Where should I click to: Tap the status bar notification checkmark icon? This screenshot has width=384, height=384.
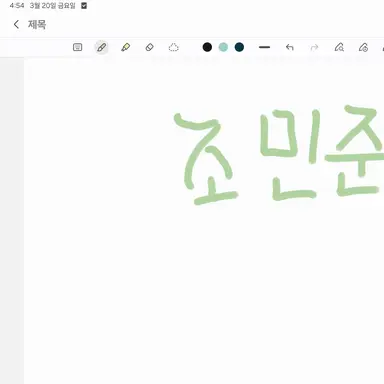point(84,6)
